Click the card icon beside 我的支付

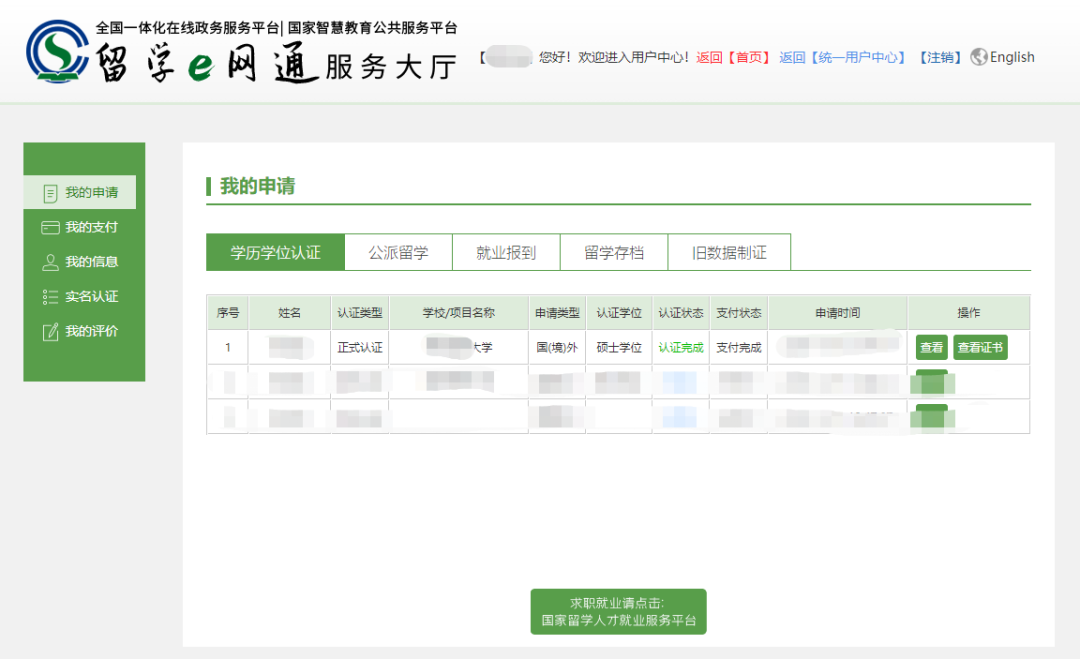coord(50,227)
